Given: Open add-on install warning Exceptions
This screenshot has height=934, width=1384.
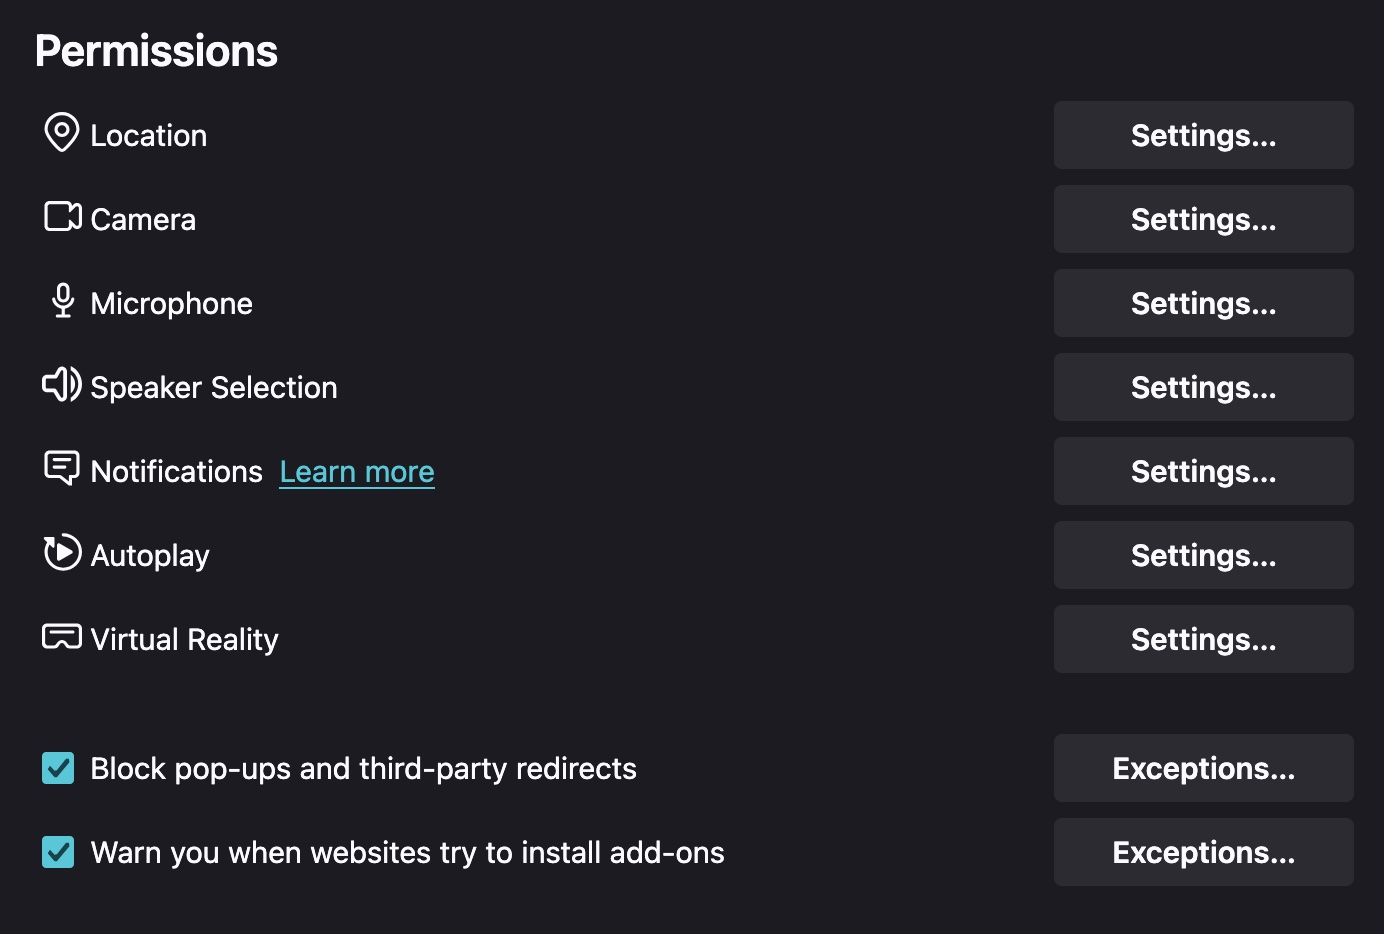Looking at the screenshot, I should pyautogui.click(x=1203, y=852).
